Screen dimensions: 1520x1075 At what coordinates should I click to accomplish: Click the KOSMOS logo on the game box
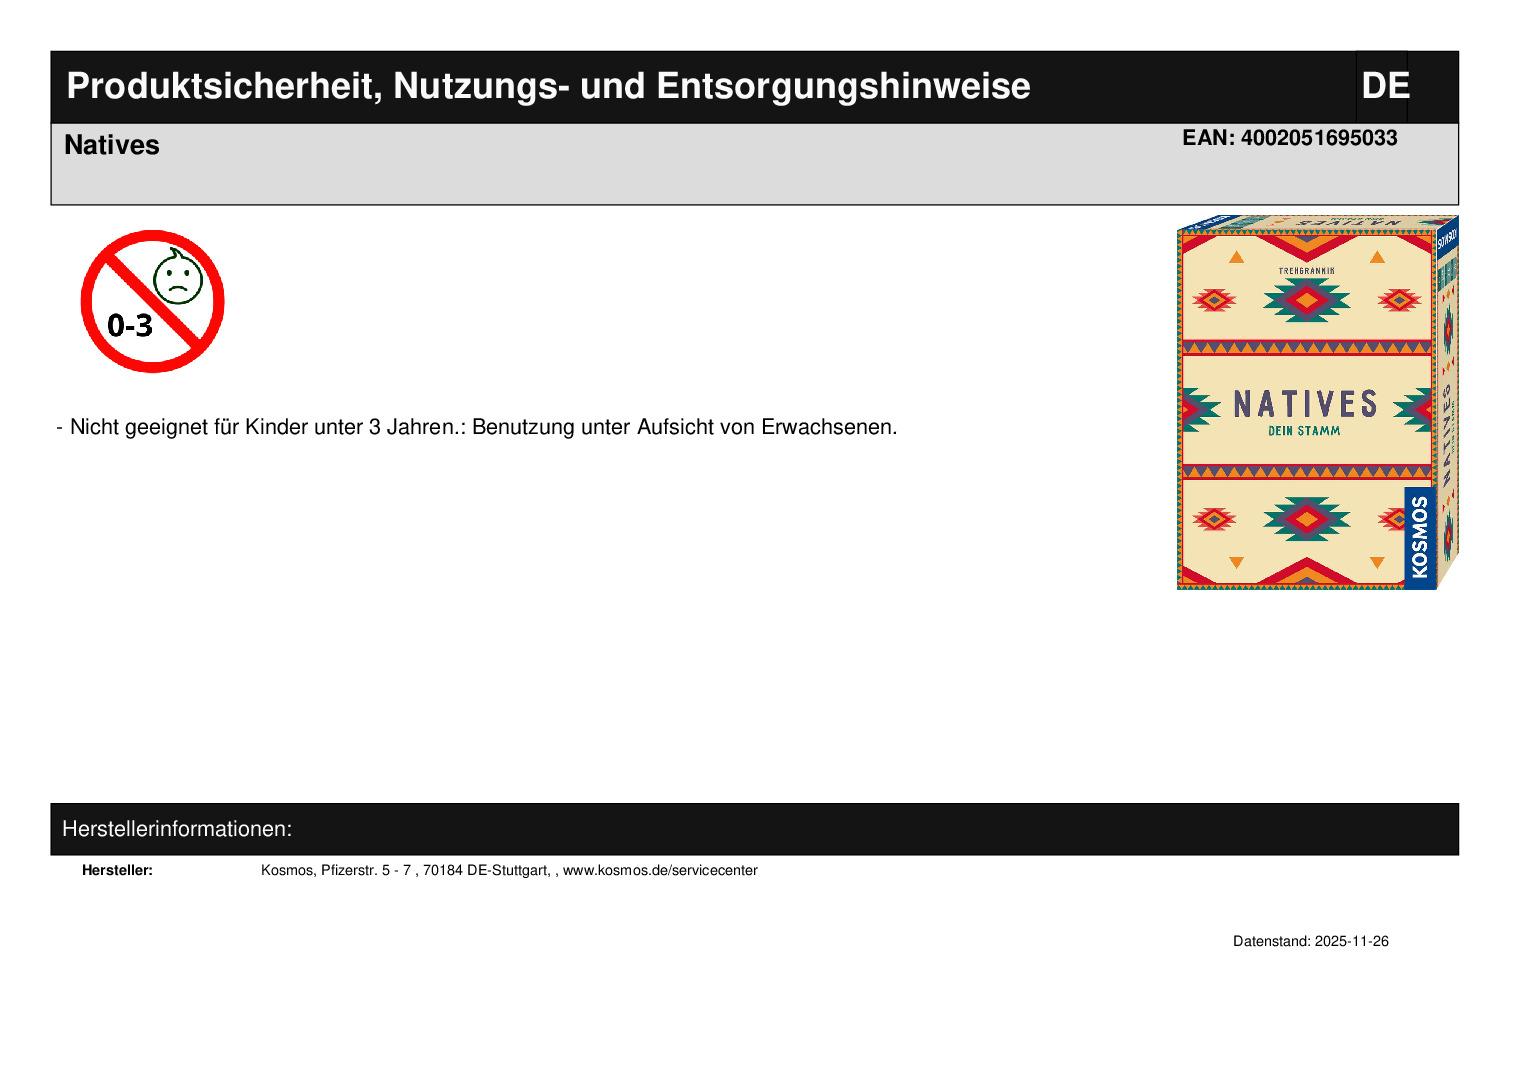pos(1419,536)
